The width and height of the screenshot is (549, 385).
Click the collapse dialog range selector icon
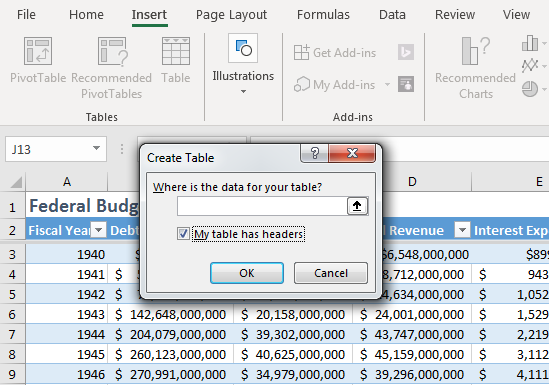pyautogui.click(x=357, y=206)
